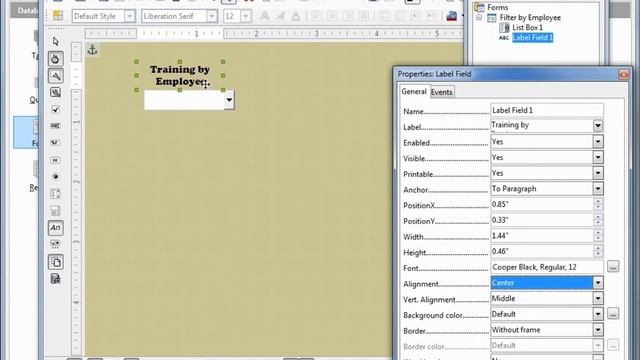
Task: Click the Width value 1.44" field
Action: click(x=542, y=236)
